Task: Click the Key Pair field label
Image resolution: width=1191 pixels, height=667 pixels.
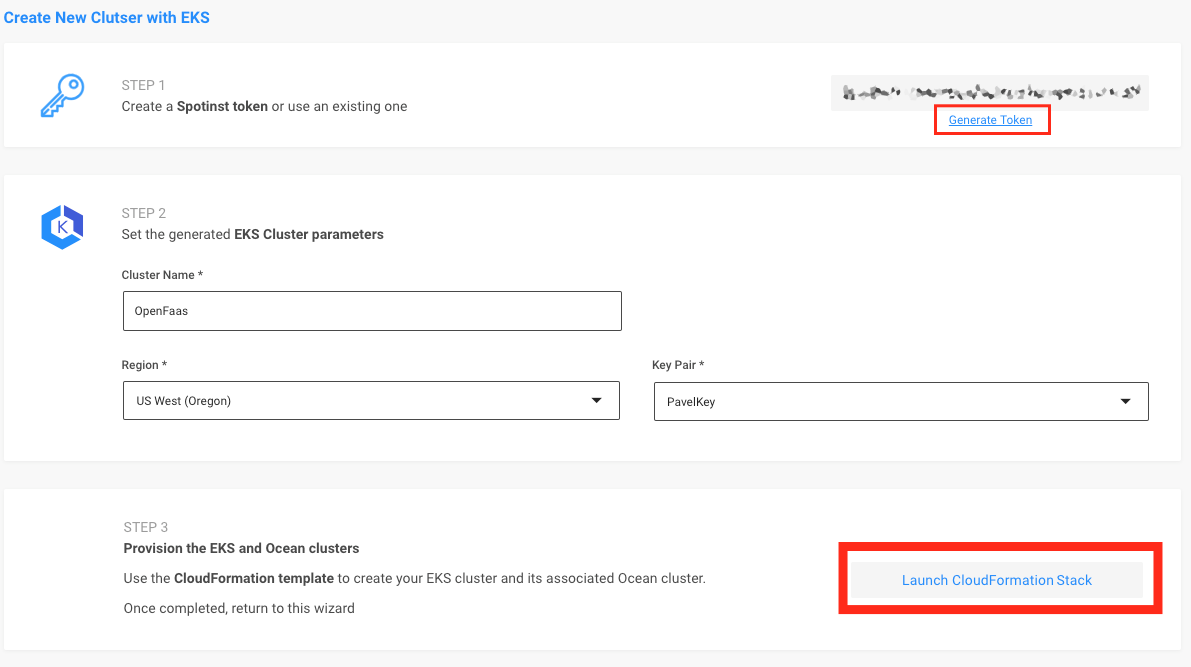Action: [x=678, y=366]
